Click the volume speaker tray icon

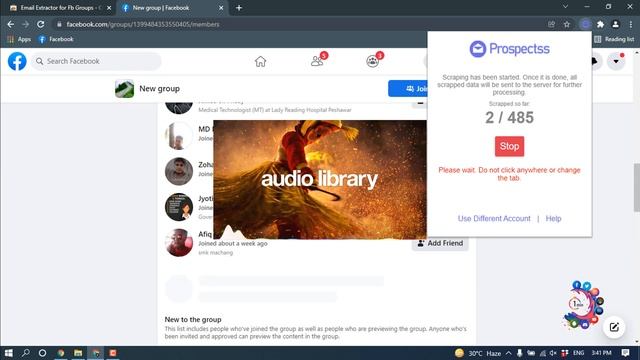[x=553, y=353]
